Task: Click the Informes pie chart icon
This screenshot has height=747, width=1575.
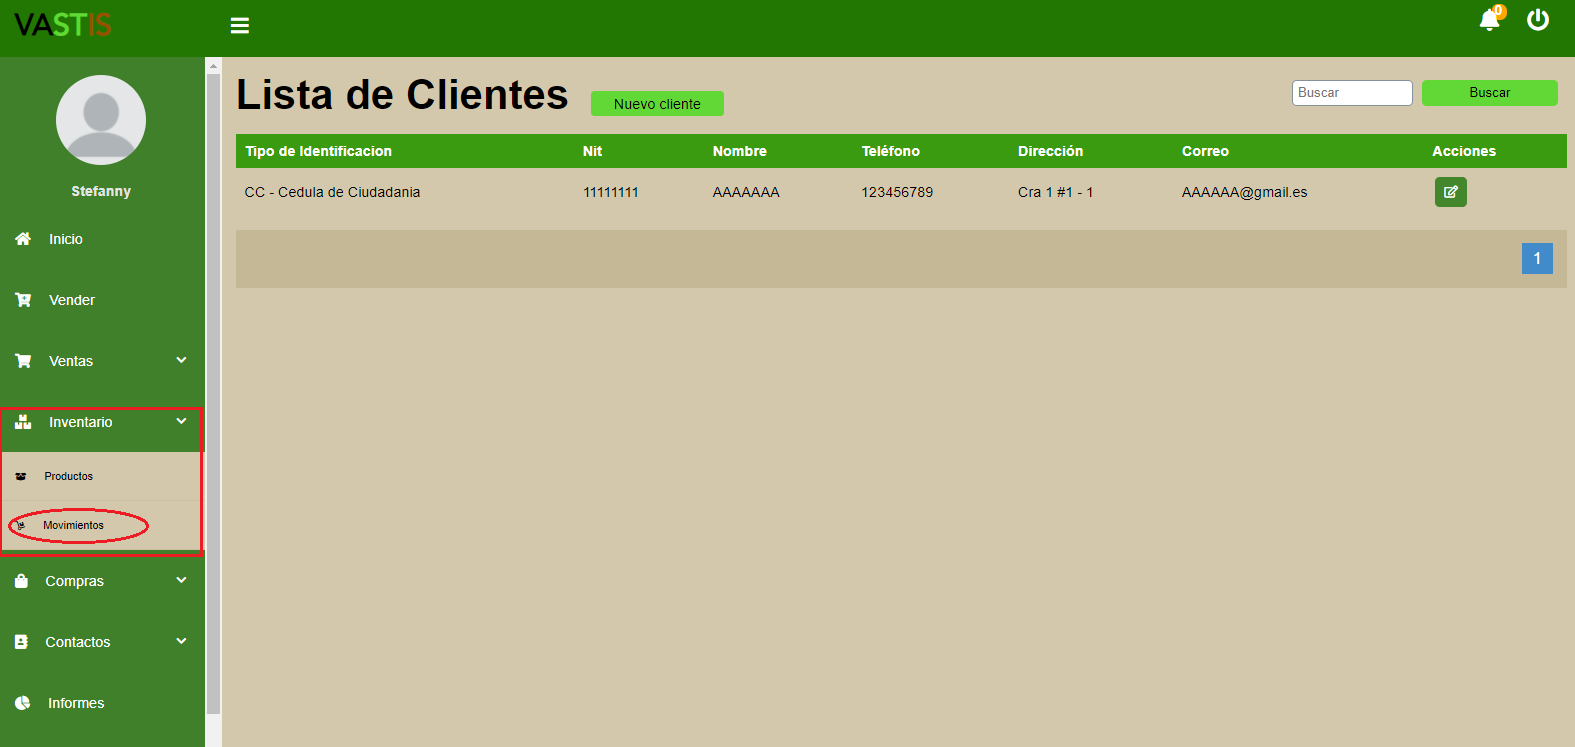Action: [x=23, y=703]
